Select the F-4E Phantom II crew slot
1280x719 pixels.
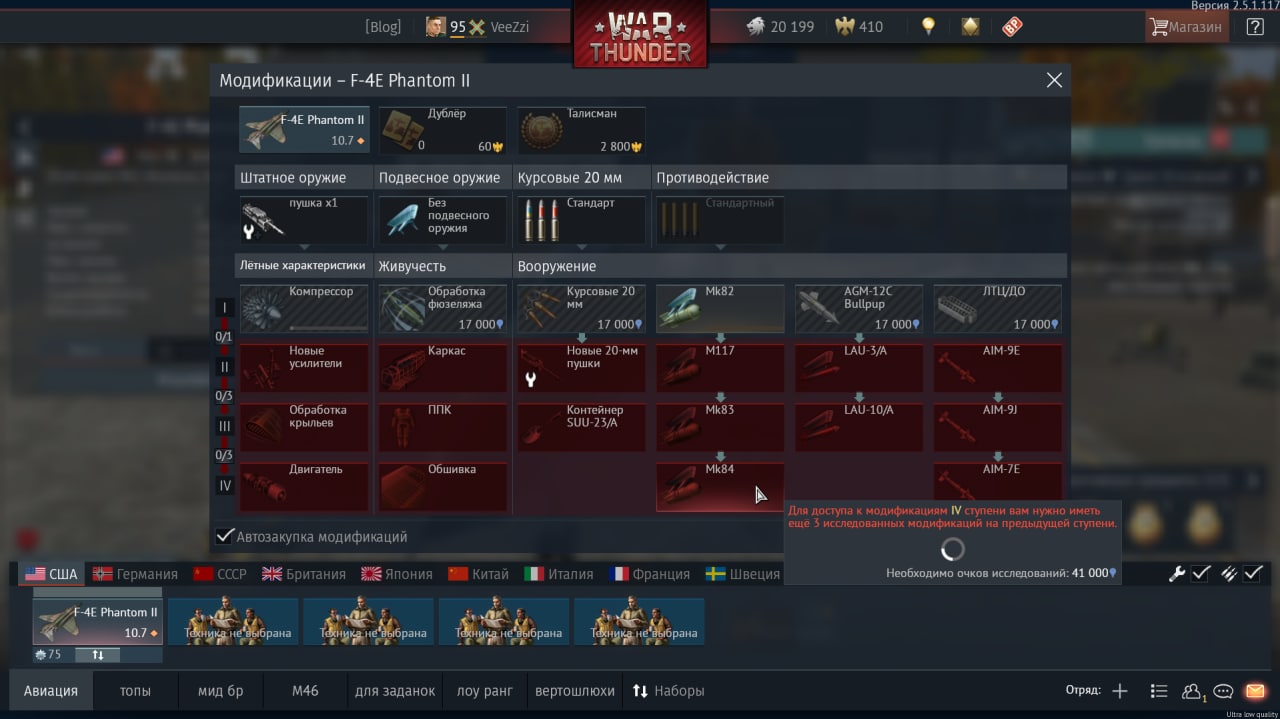(x=98, y=621)
